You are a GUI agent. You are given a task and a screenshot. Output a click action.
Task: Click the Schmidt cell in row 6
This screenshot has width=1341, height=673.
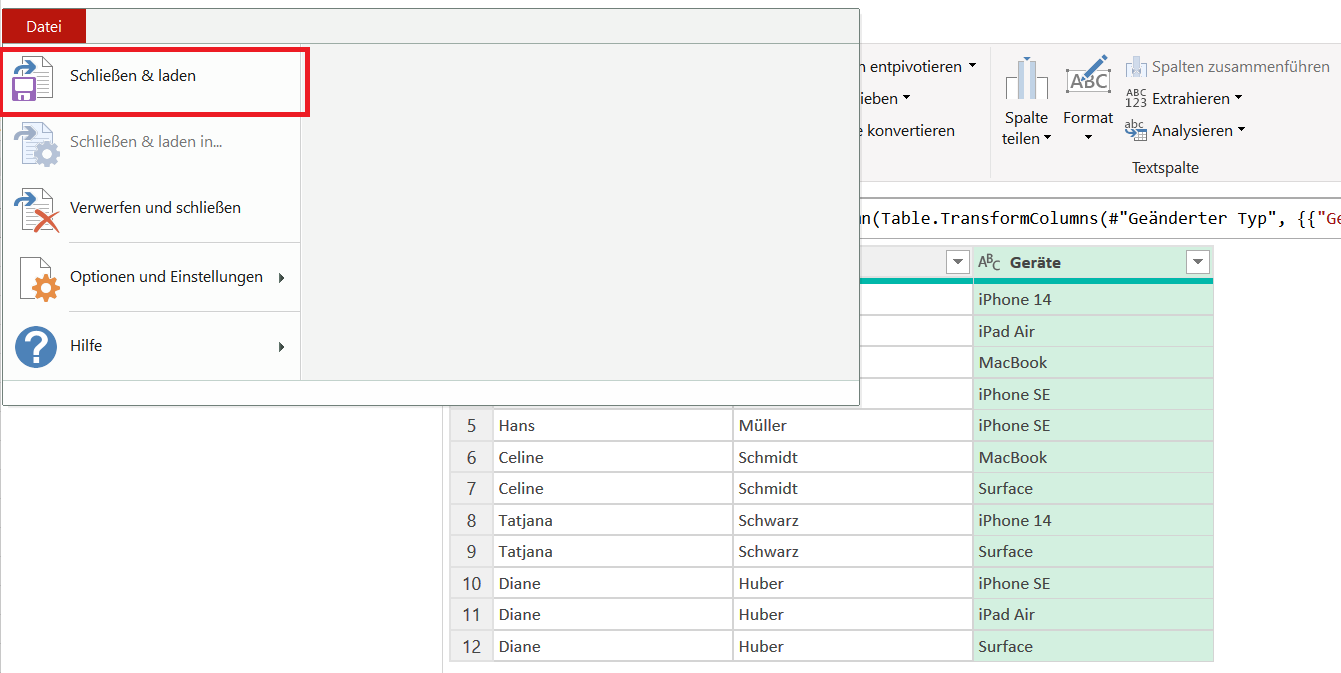[x=853, y=458]
